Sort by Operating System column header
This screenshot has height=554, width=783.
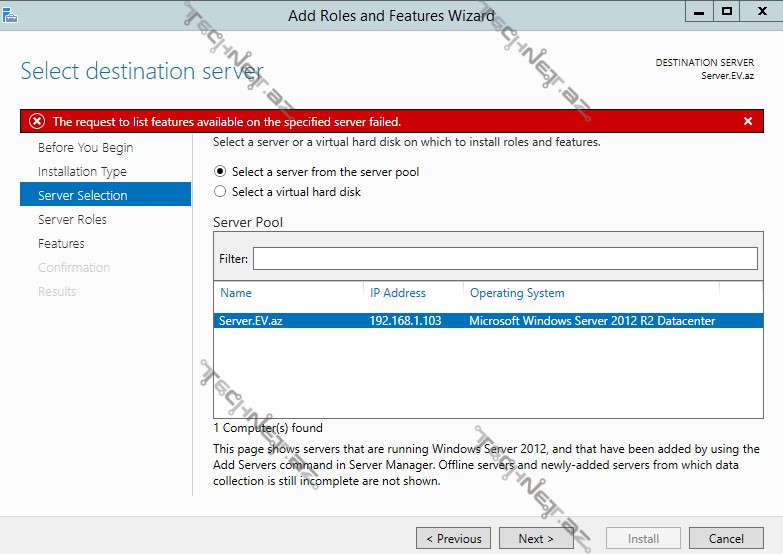pyautogui.click(x=517, y=293)
